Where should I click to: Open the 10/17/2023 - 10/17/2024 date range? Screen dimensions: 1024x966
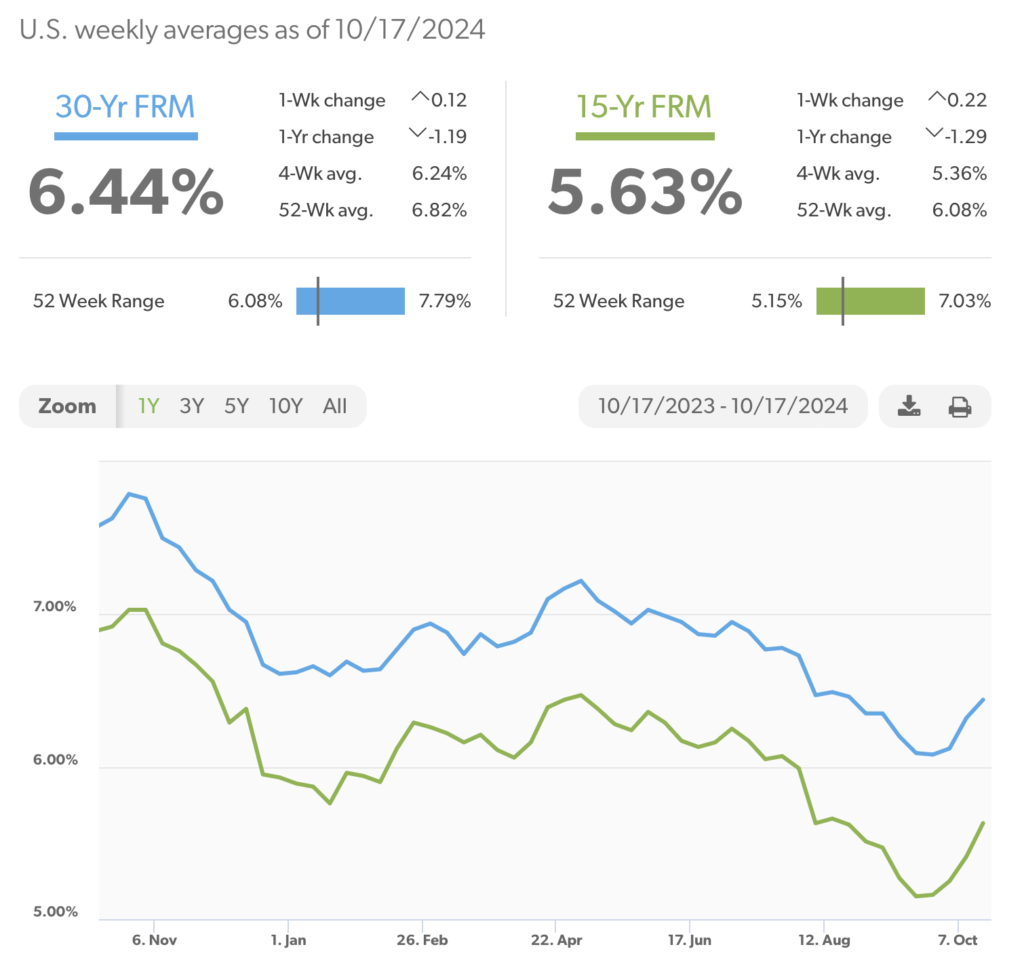(x=723, y=406)
